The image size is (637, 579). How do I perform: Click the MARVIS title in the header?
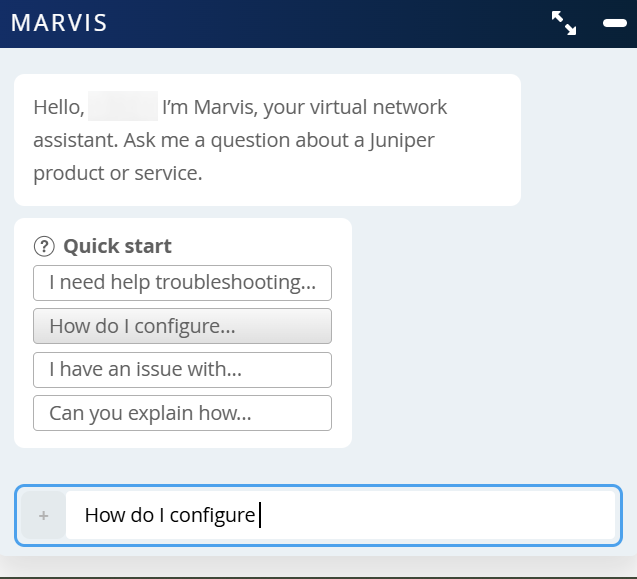pos(59,23)
